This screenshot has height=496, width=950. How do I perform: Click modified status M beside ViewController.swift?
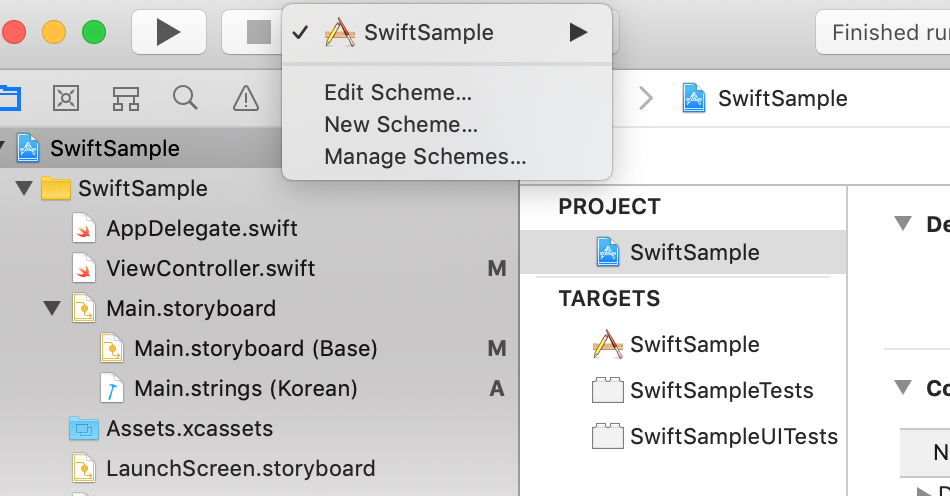click(x=497, y=269)
